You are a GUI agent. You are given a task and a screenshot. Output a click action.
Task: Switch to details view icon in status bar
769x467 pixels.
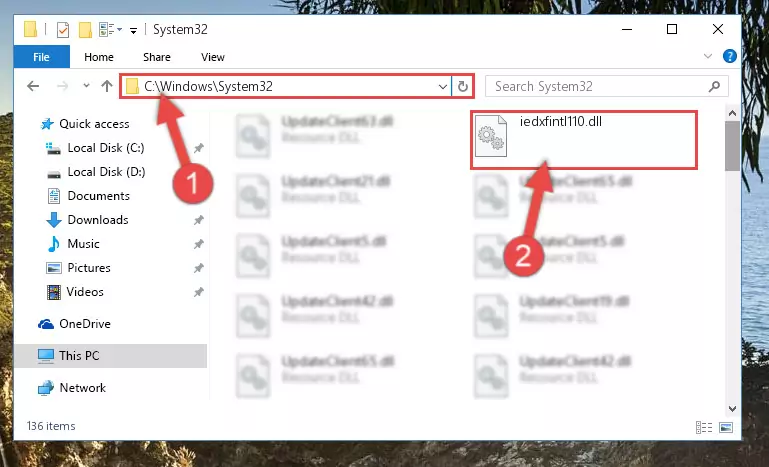704,427
